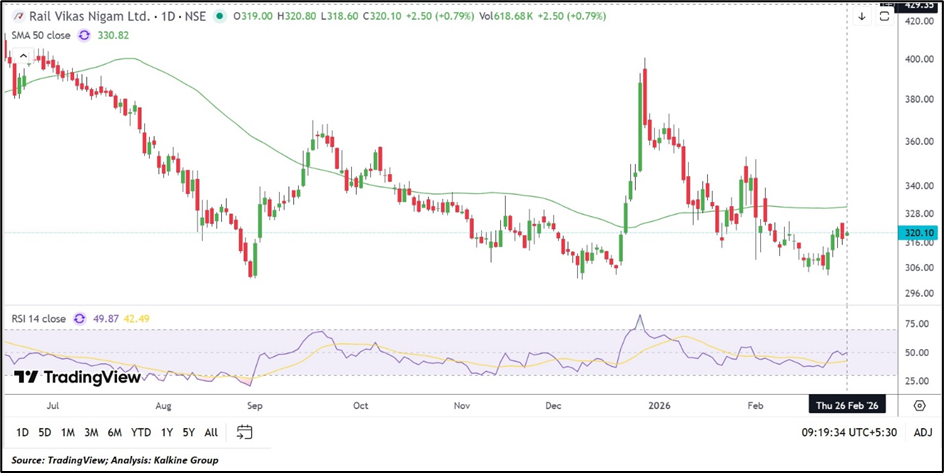The image size is (944, 473).
Task: Open the SMA 50 close indicator legend
Action: click(x=38, y=35)
